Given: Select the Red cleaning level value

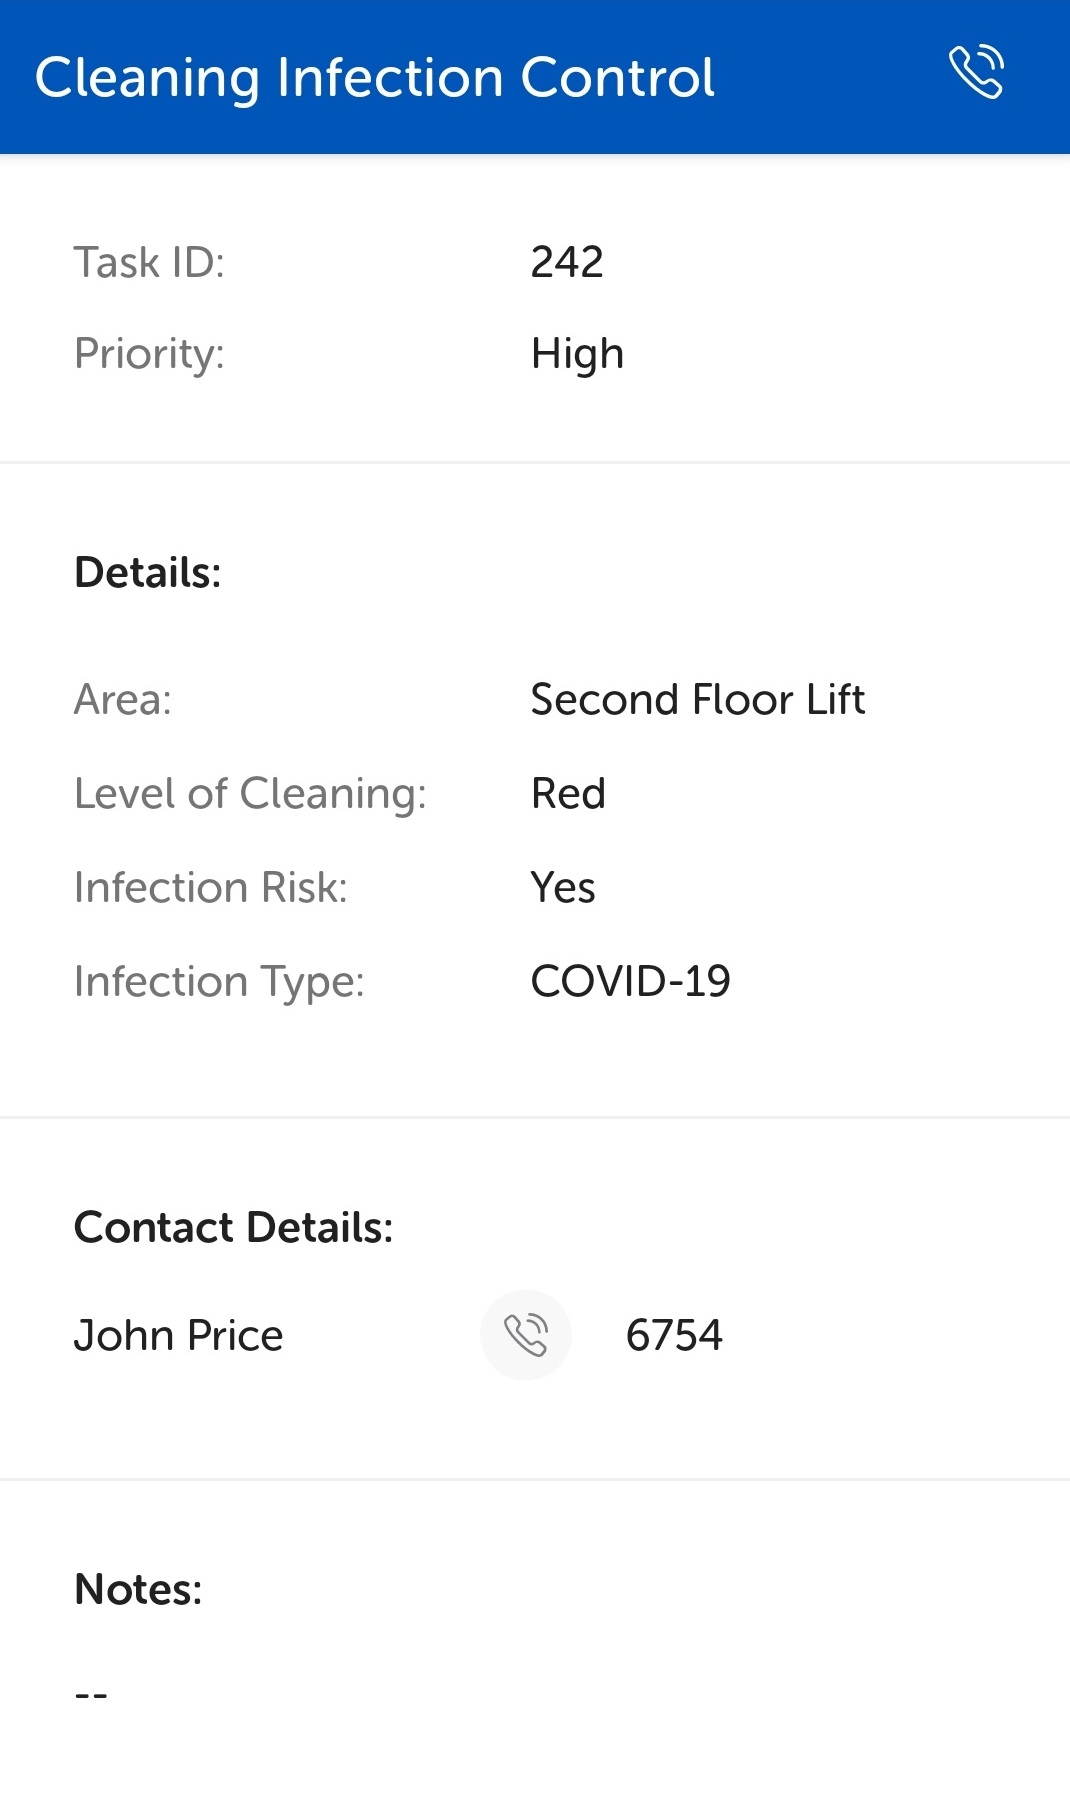Looking at the screenshot, I should click(x=568, y=794).
